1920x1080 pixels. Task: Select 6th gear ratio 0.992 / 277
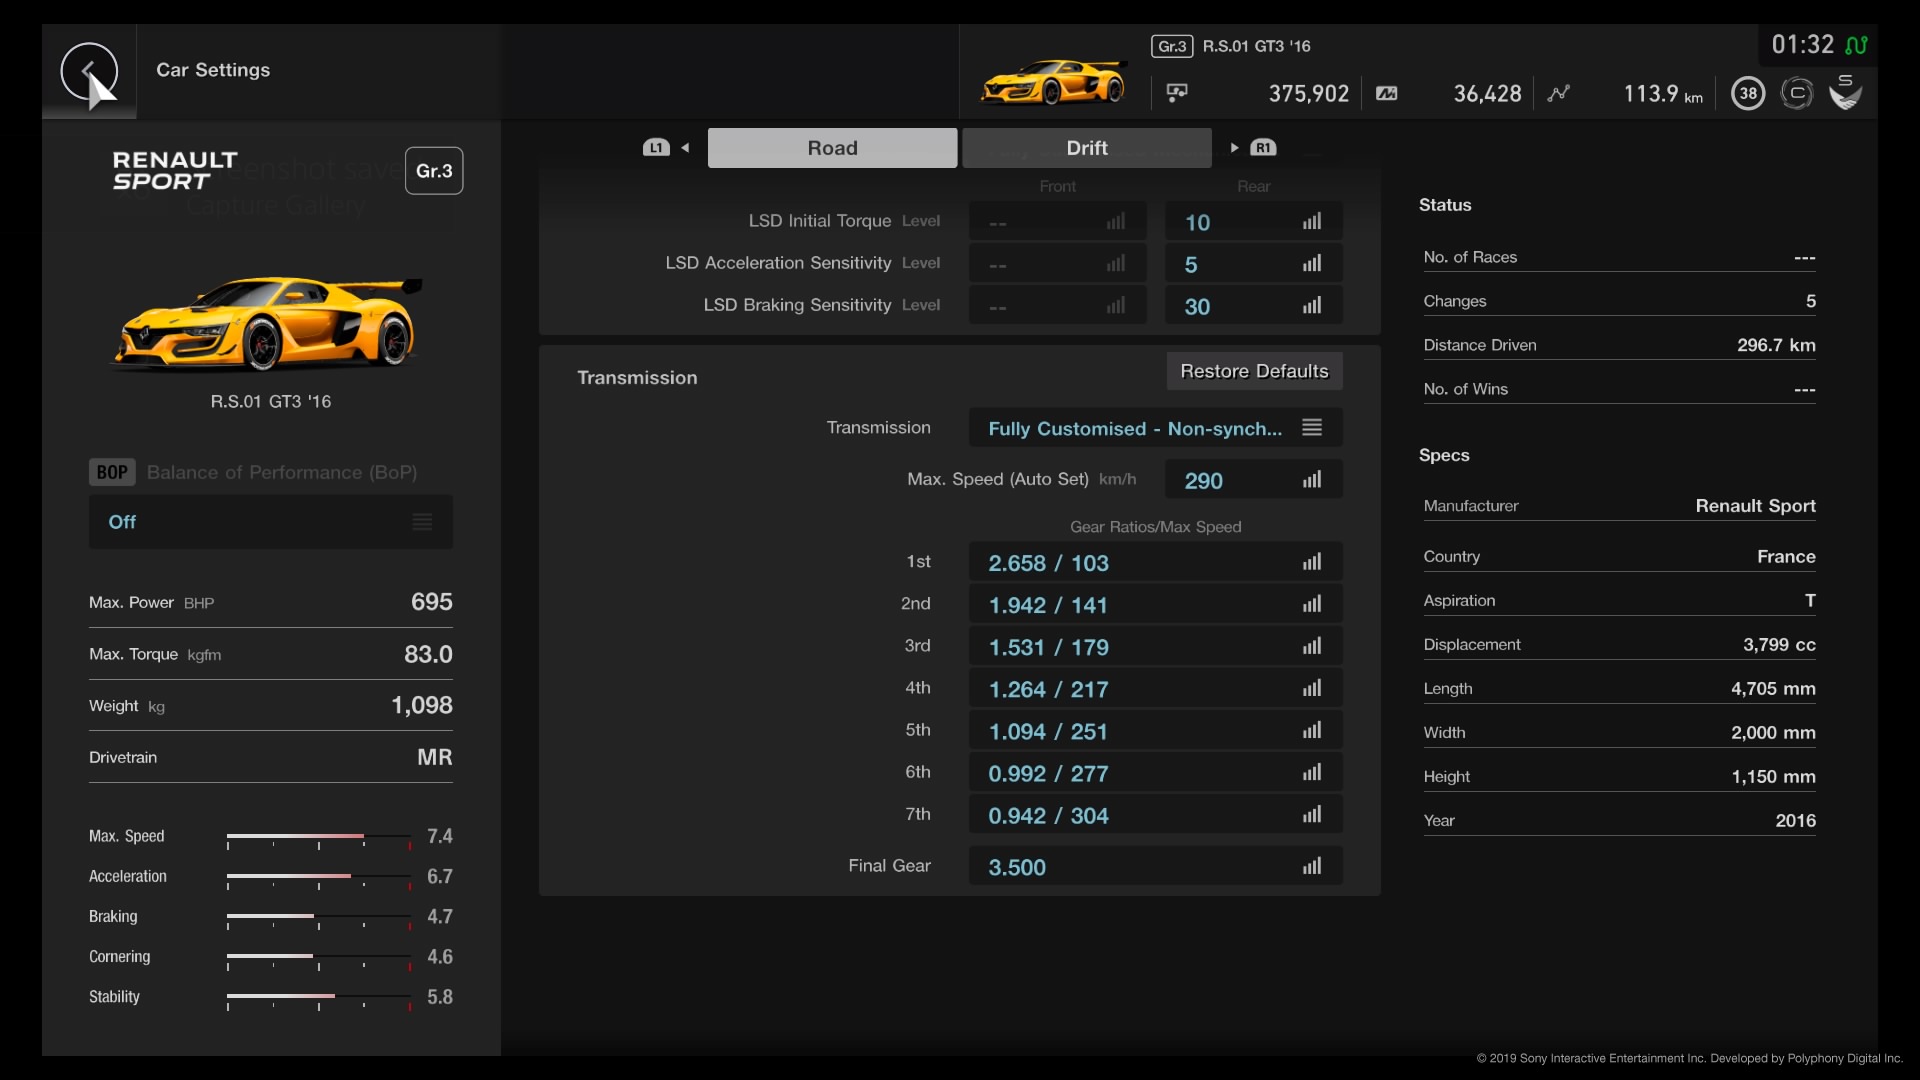pos(1155,773)
